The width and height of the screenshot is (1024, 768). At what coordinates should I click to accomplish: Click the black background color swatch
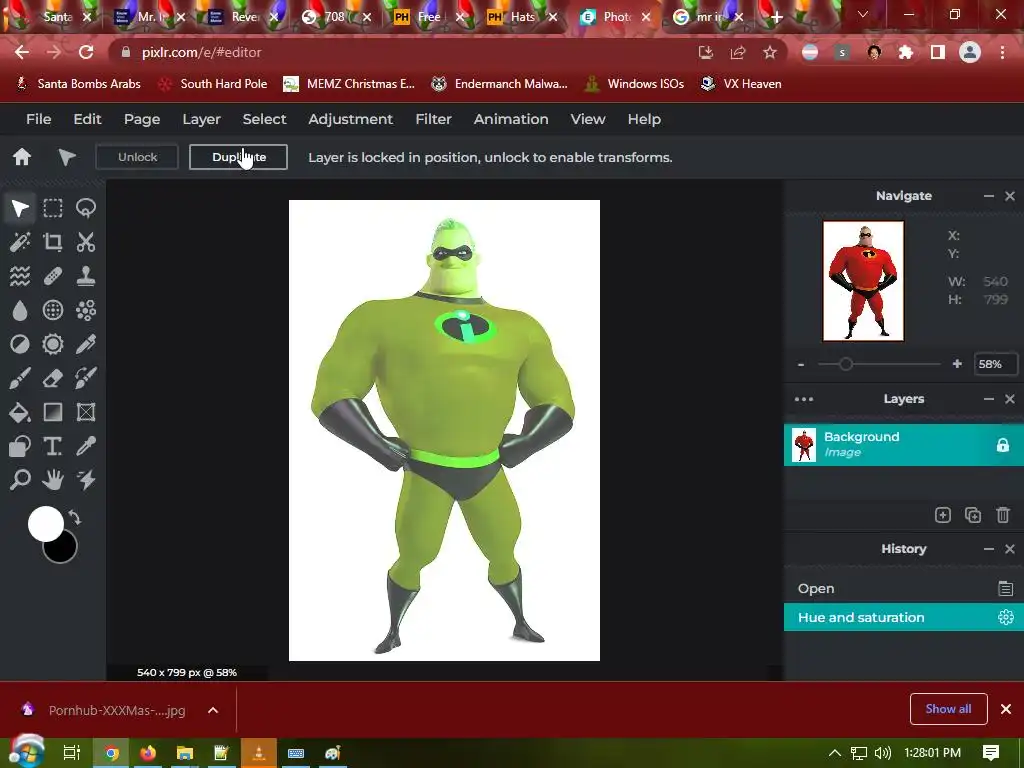(64, 551)
